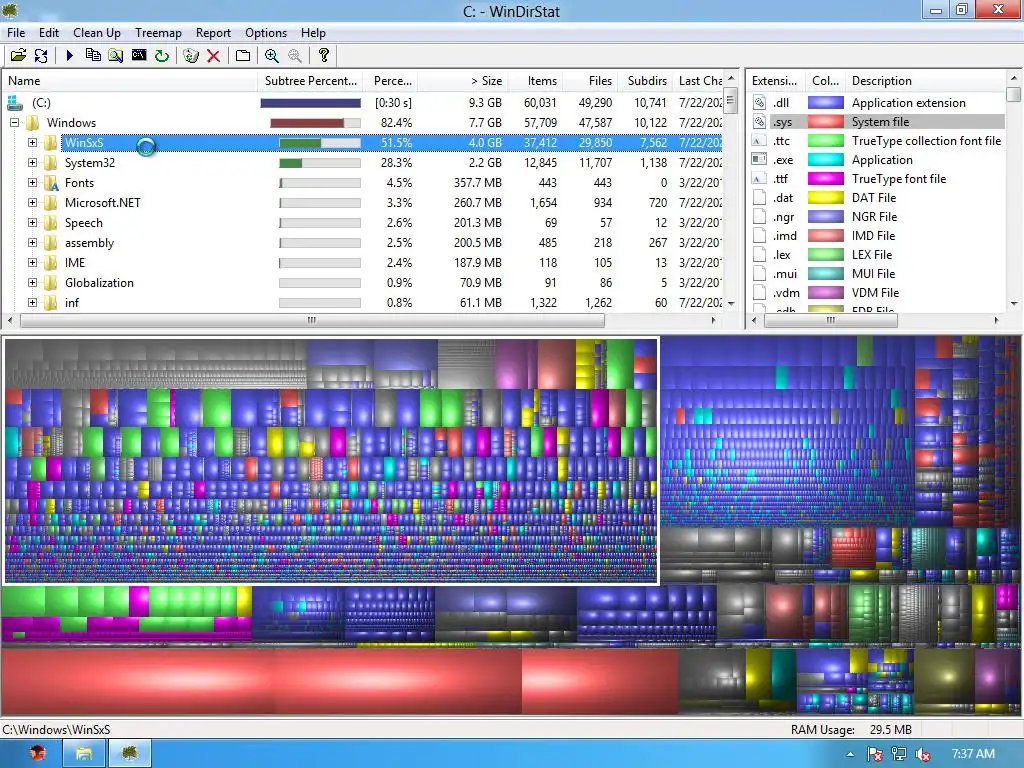Click the '260.7 MB' size value

tap(477, 202)
